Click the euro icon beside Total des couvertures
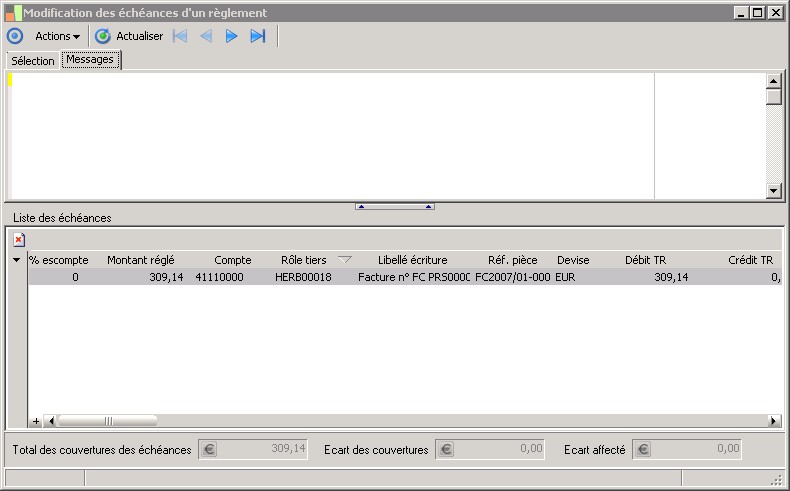This screenshot has height=491, width=790. [209, 450]
